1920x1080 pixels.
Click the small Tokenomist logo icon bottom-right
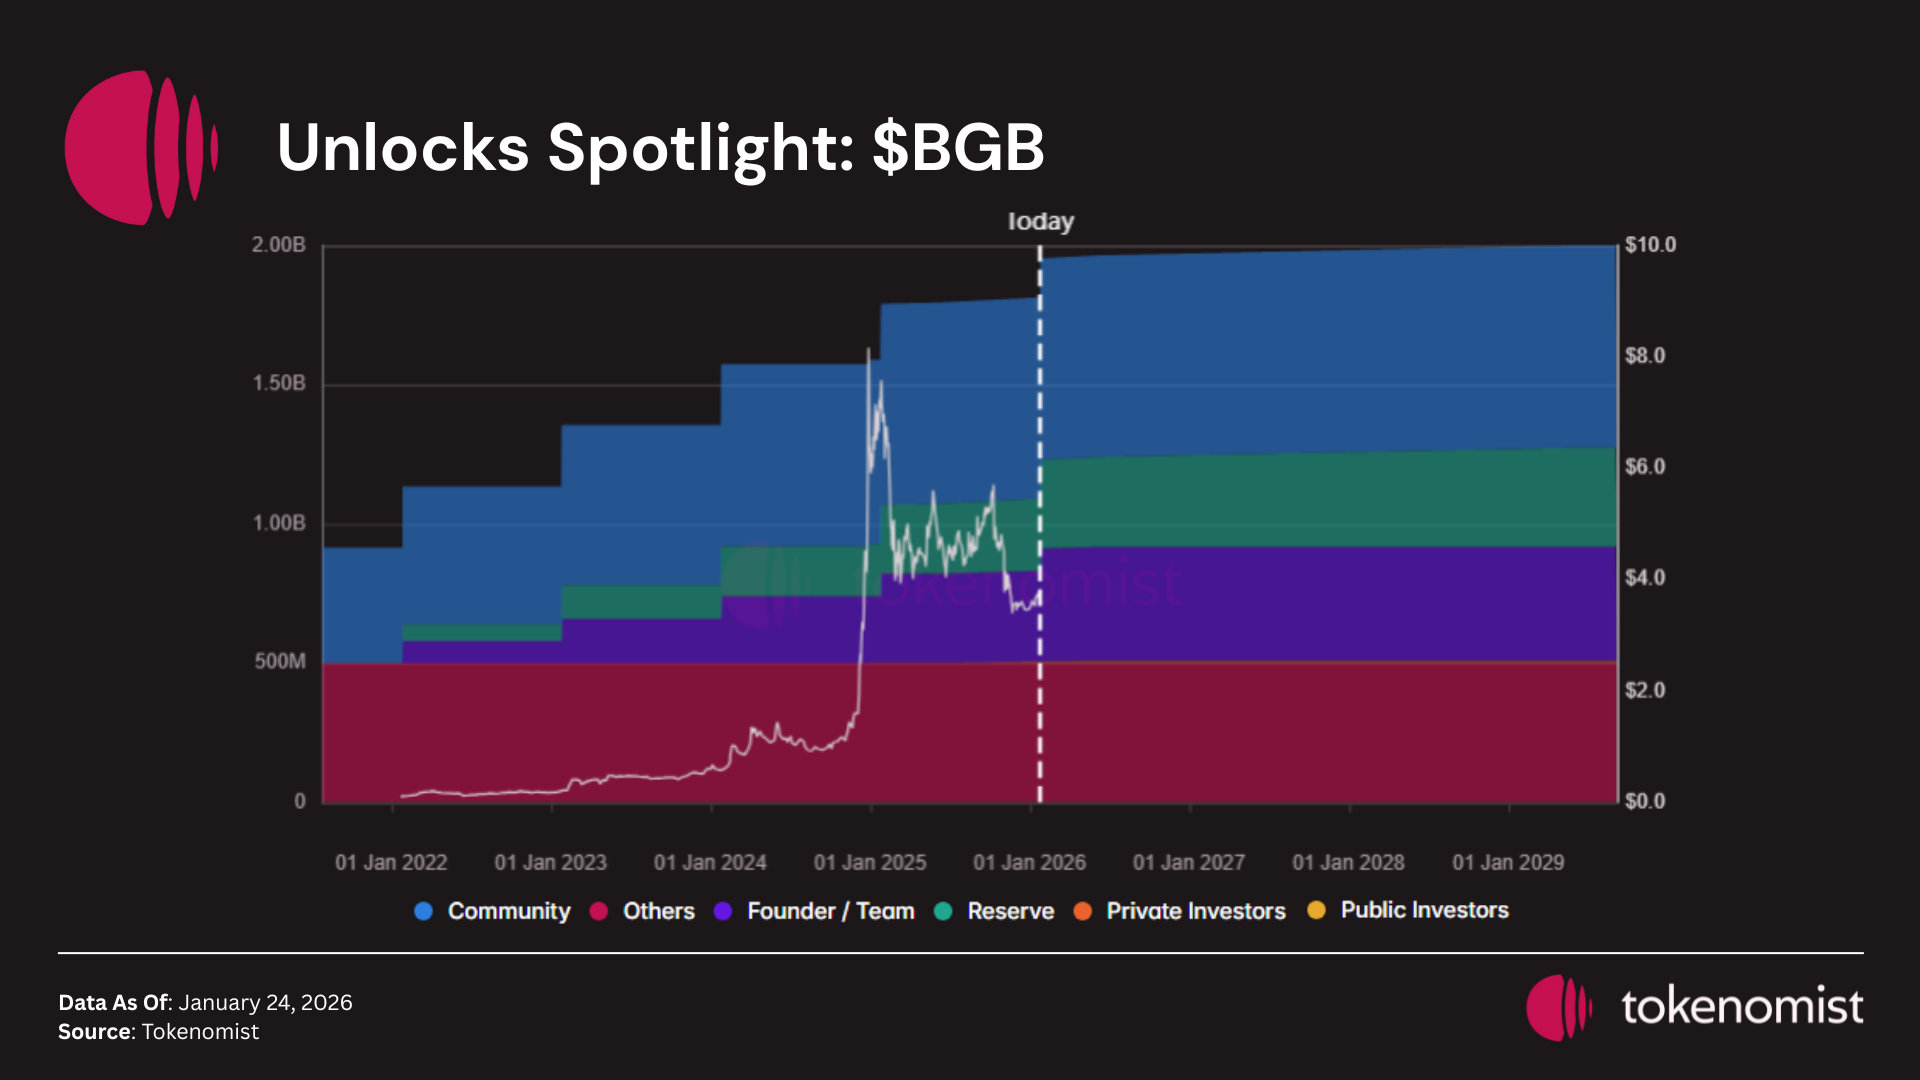1558,1007
